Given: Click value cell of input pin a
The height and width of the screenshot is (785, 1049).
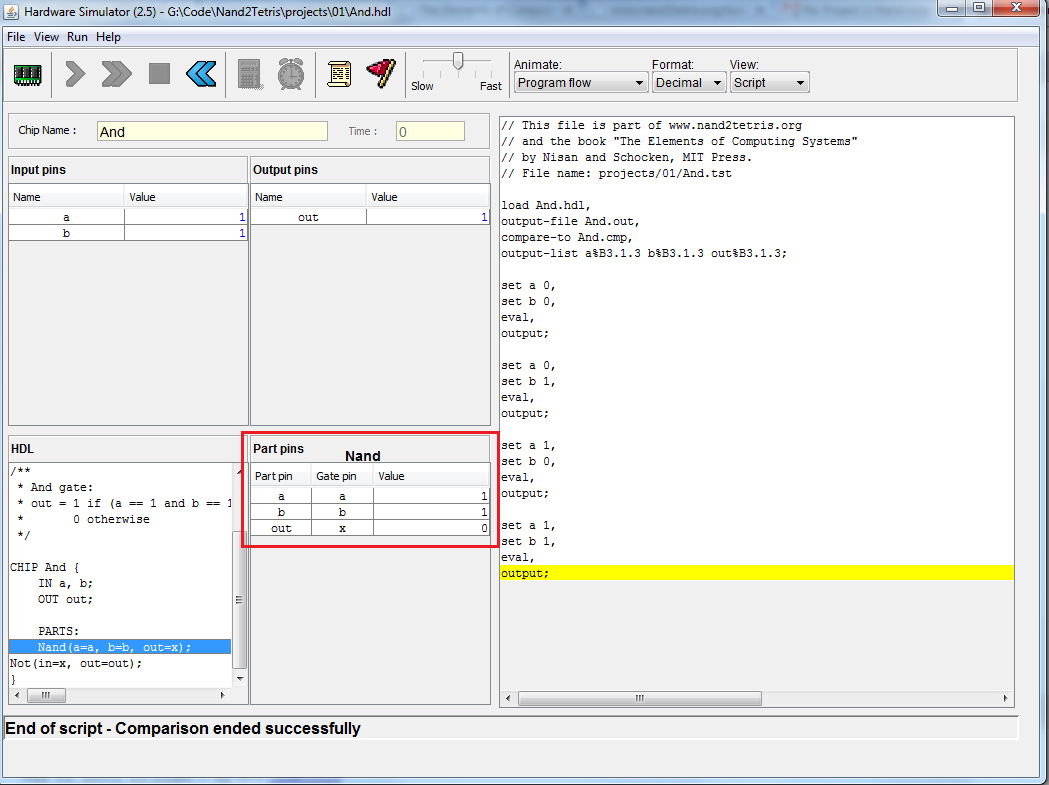Looking at the screenshot, I should 186,217.
